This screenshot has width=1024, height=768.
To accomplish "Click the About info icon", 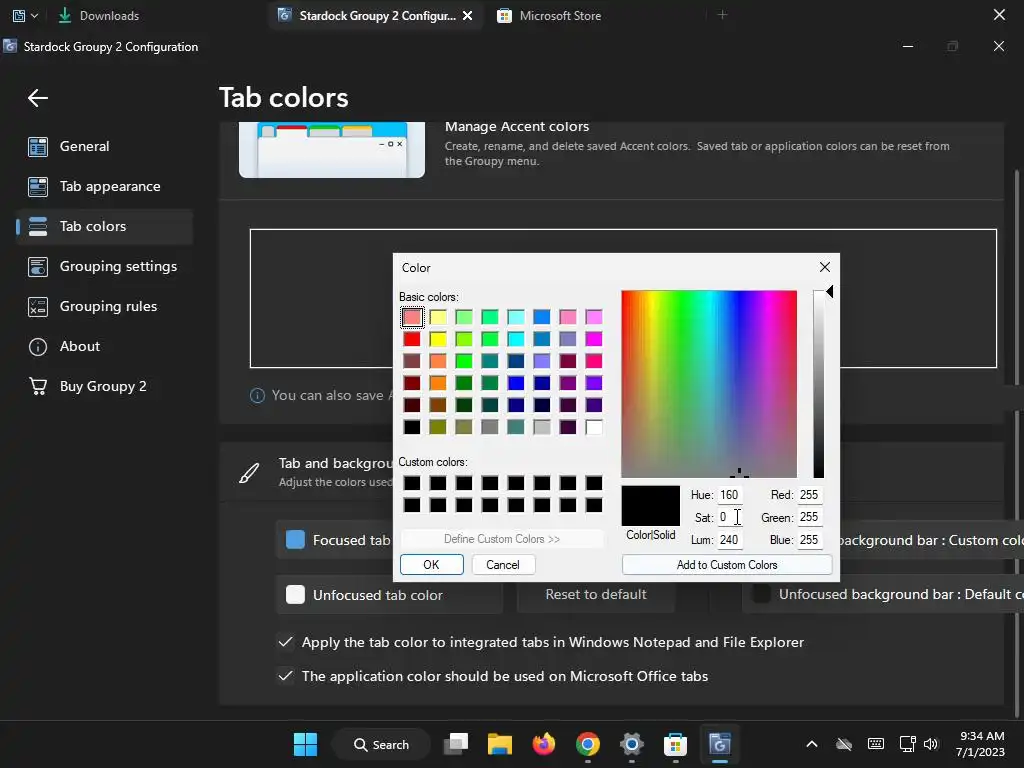I will 38,346.
